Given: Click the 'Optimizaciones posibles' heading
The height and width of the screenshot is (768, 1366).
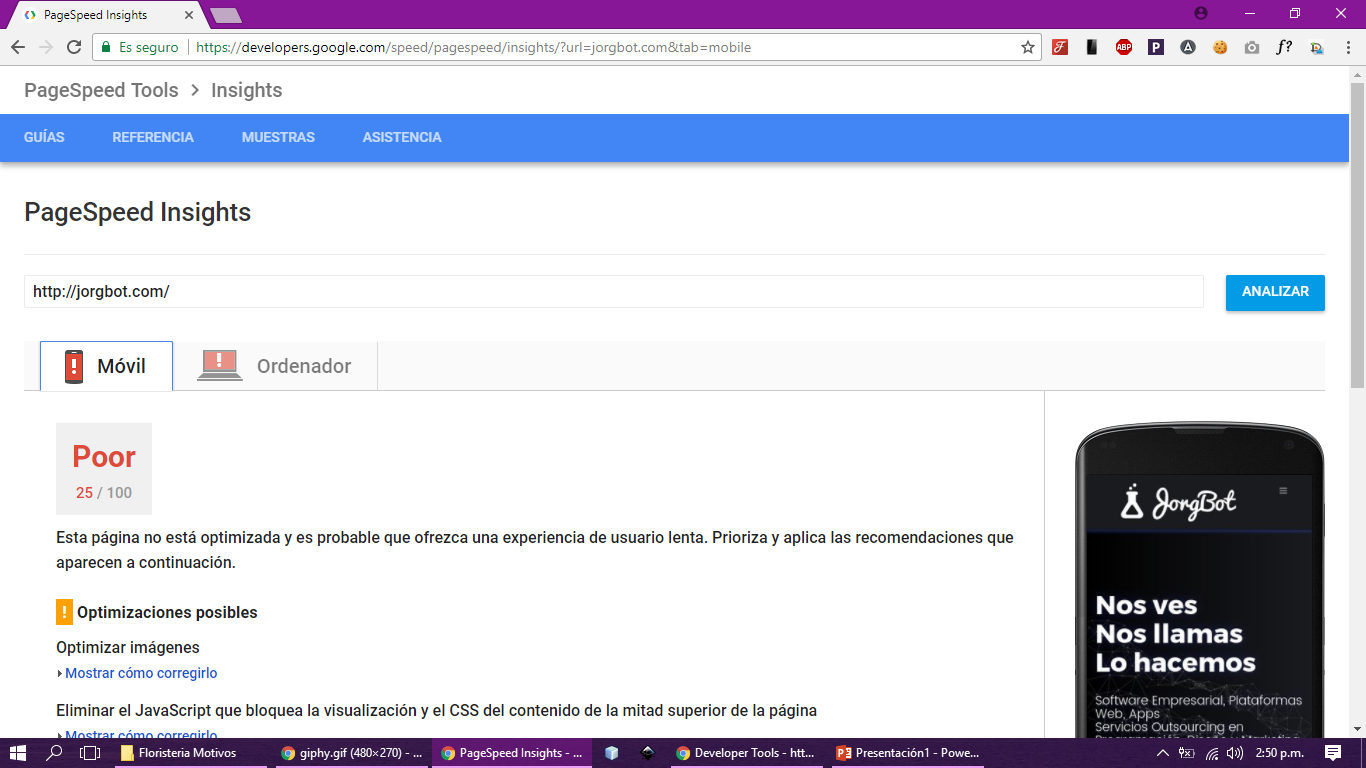Looking at the screenshot, I should [167, 613].
